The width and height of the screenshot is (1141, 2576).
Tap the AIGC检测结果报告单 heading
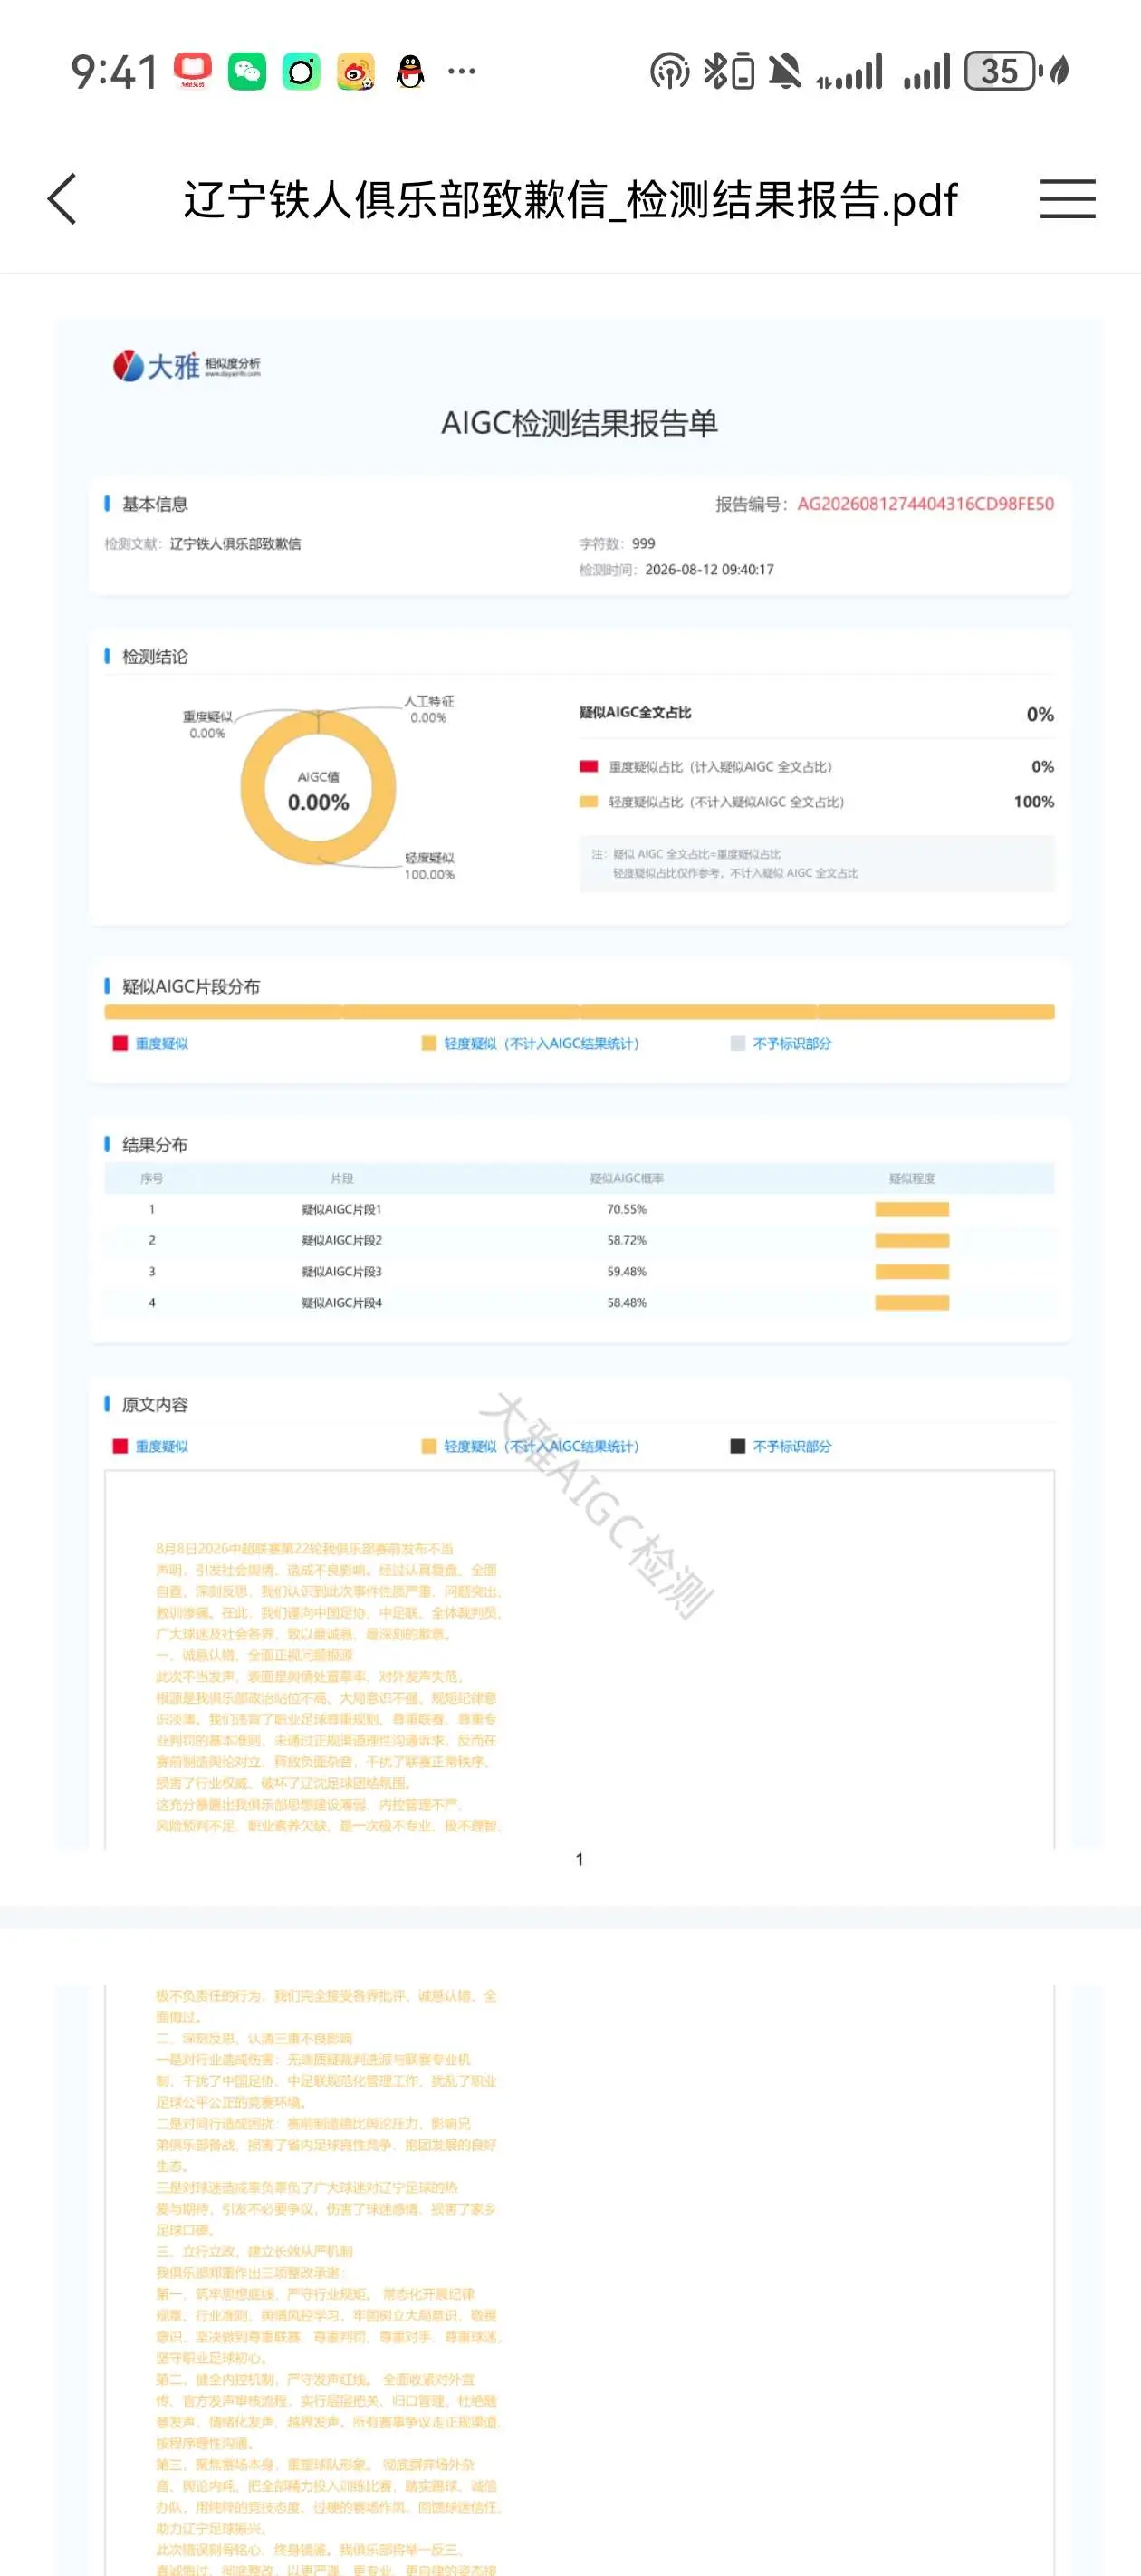click(579, 423)
